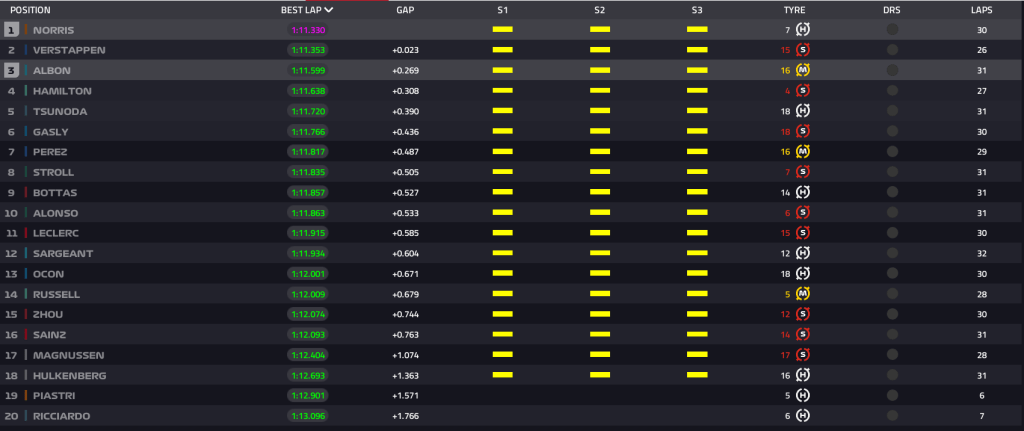Click Norris's hard tyre icon

803,29
